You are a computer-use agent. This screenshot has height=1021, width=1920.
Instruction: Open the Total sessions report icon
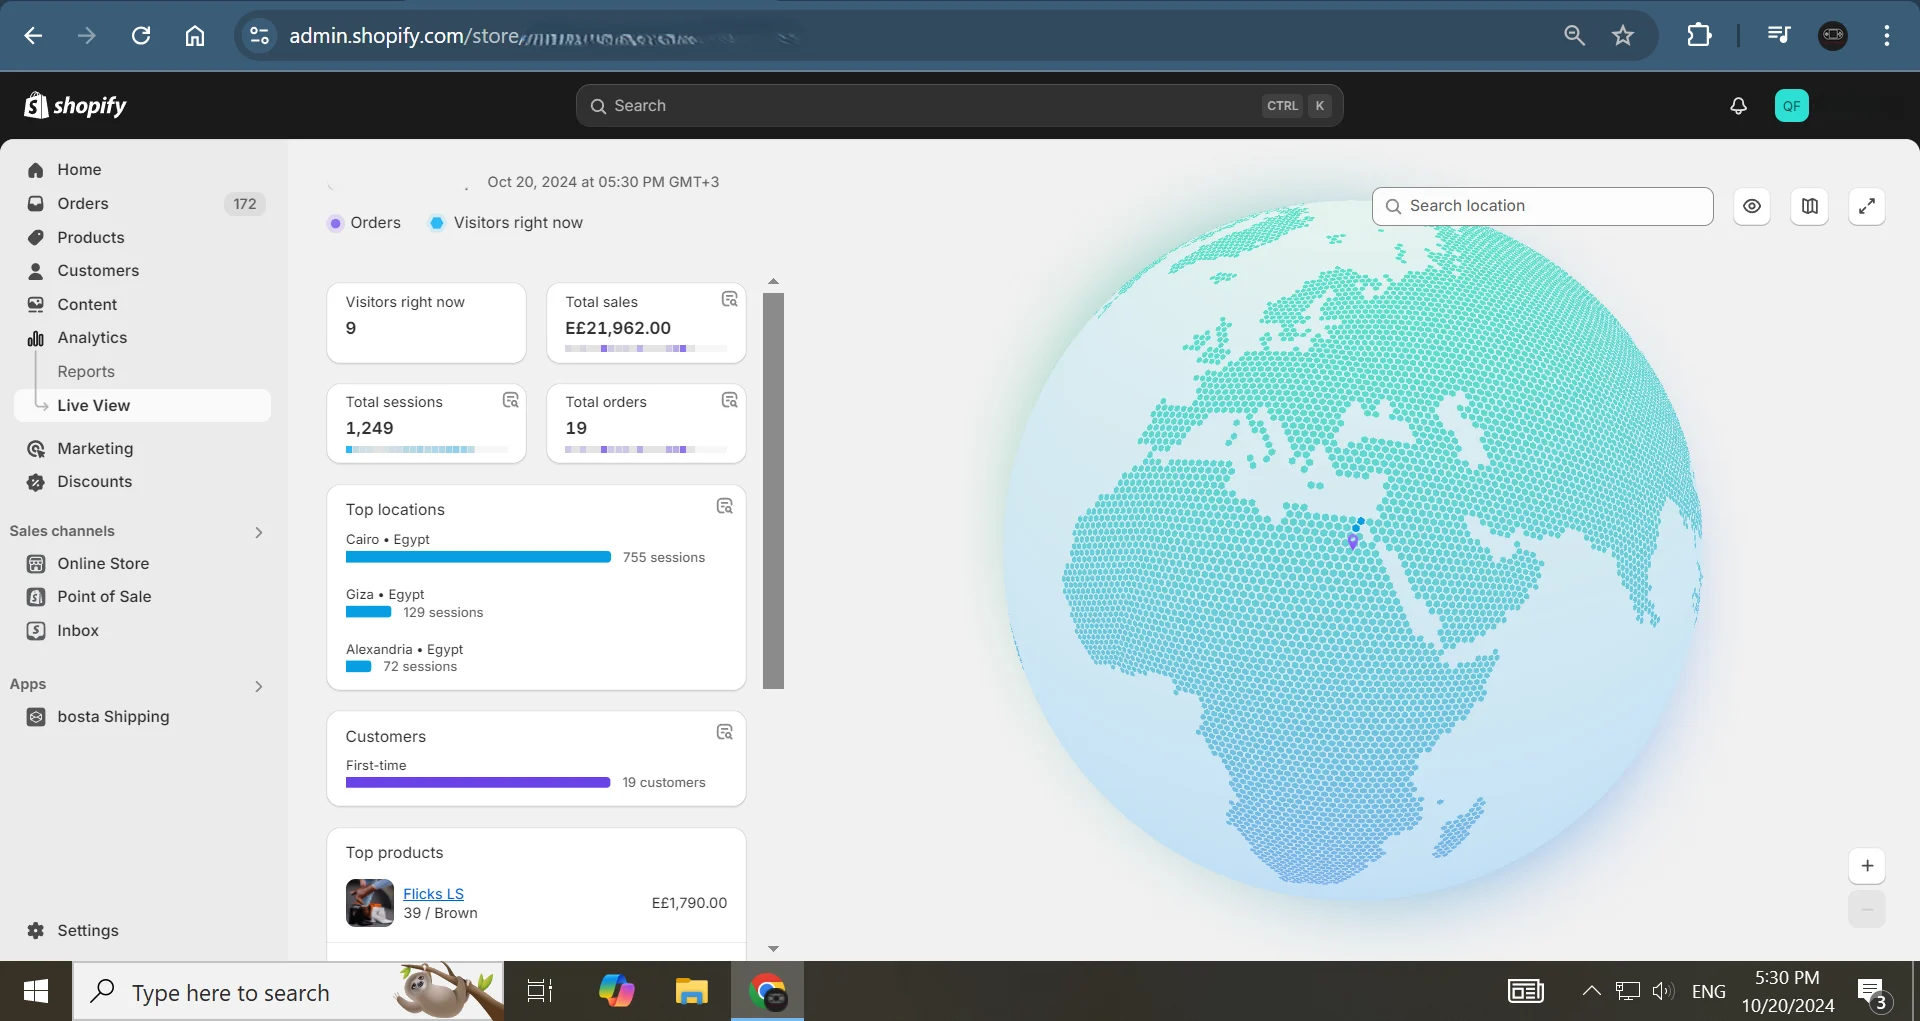tap(510, 400)
